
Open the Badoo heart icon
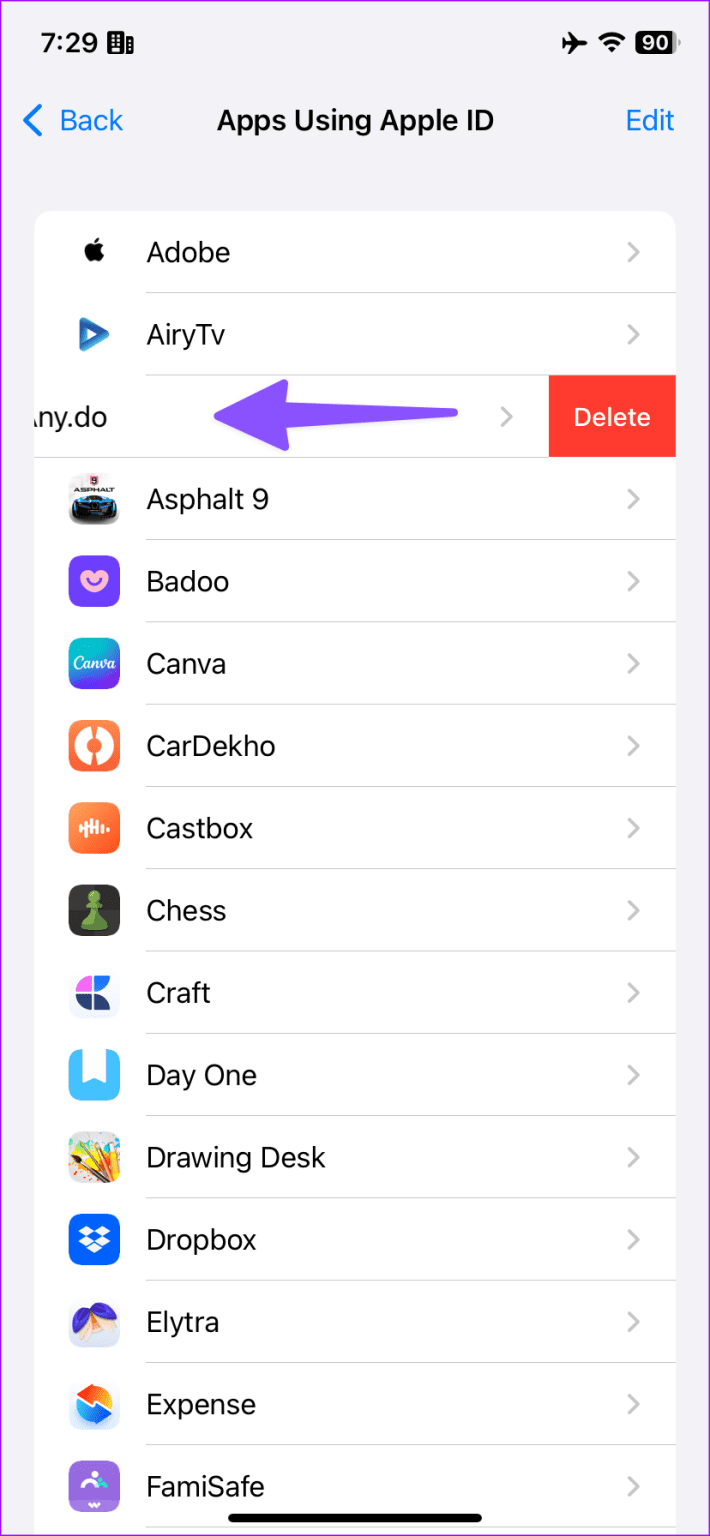click(x=93, y=581)
